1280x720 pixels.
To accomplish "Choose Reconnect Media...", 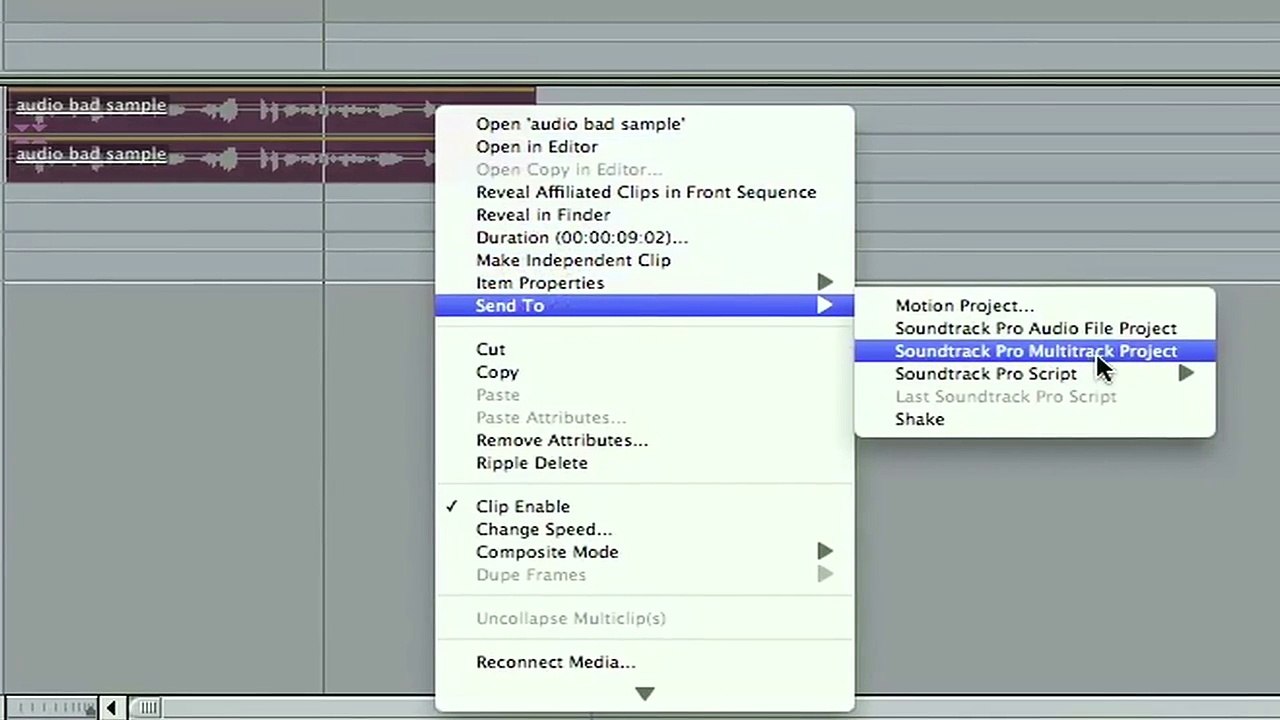I will (645, 662).
